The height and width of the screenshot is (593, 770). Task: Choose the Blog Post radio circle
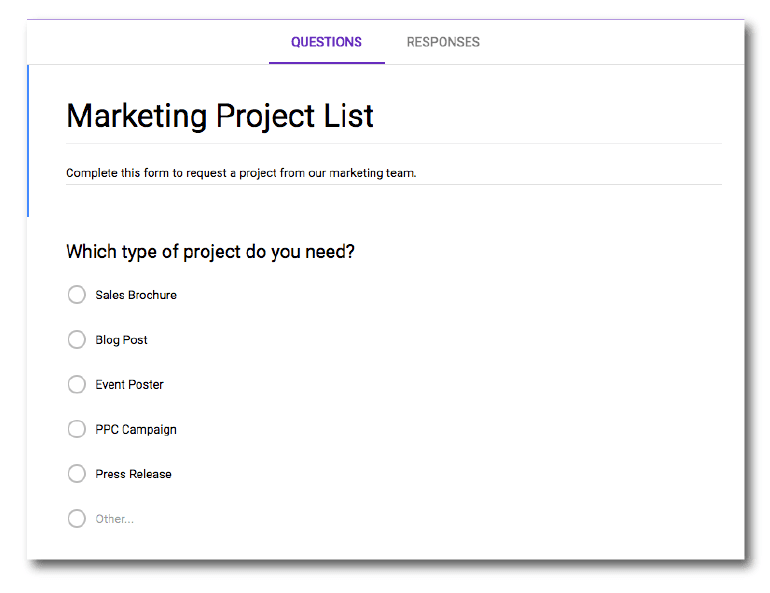[x=77, y=340]
